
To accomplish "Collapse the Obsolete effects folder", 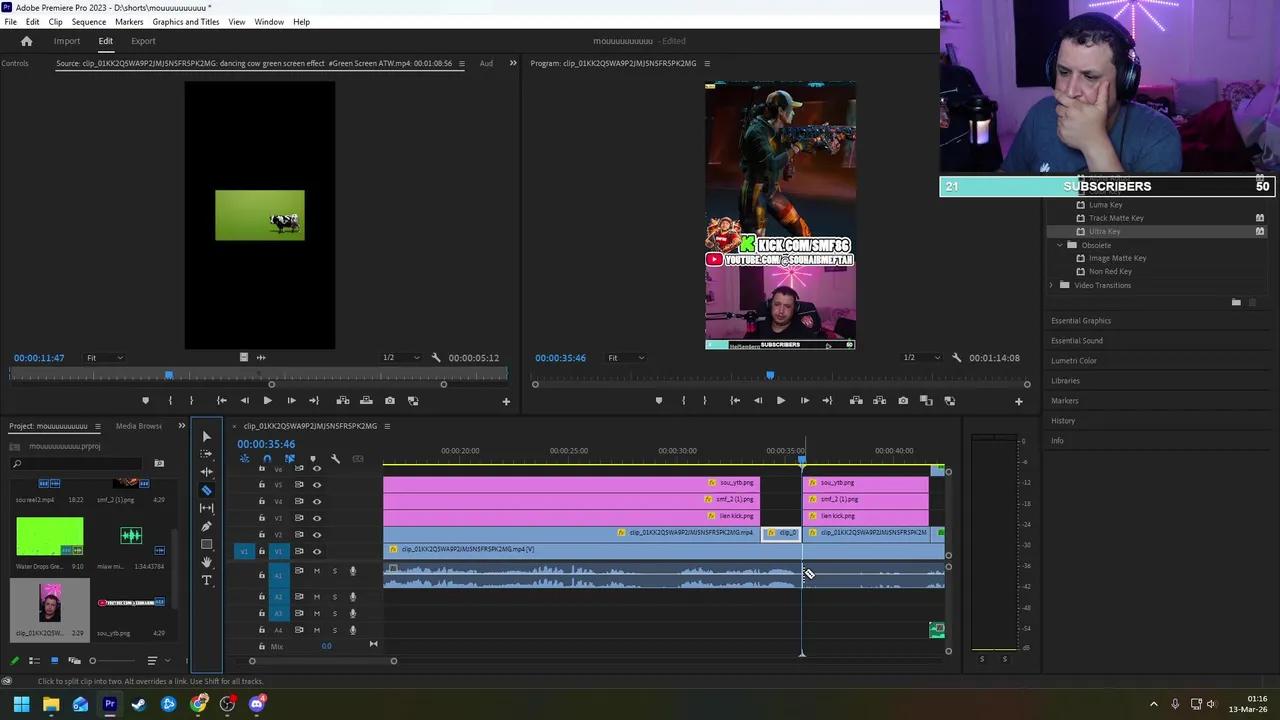I will coord(1060,245).
